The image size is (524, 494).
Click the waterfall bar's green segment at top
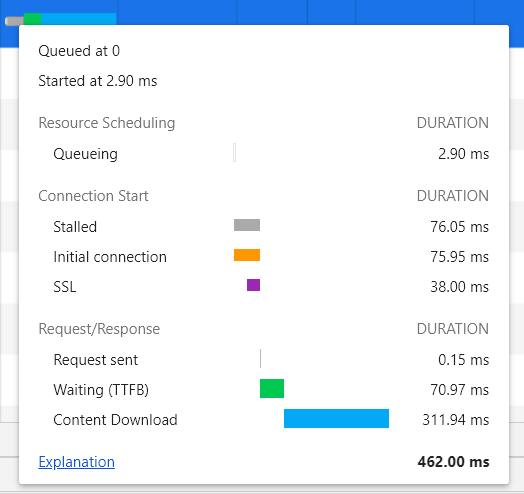[x=32, y=19]
